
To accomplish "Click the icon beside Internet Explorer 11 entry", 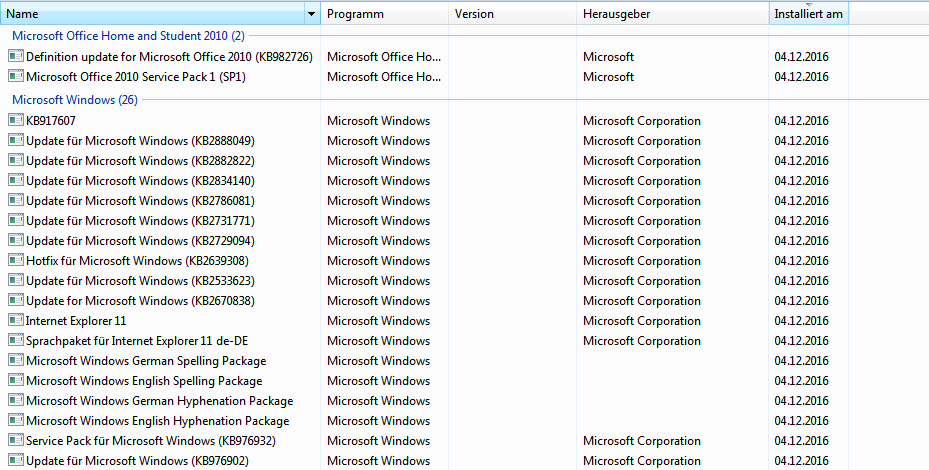I will [x=16, y=321].
